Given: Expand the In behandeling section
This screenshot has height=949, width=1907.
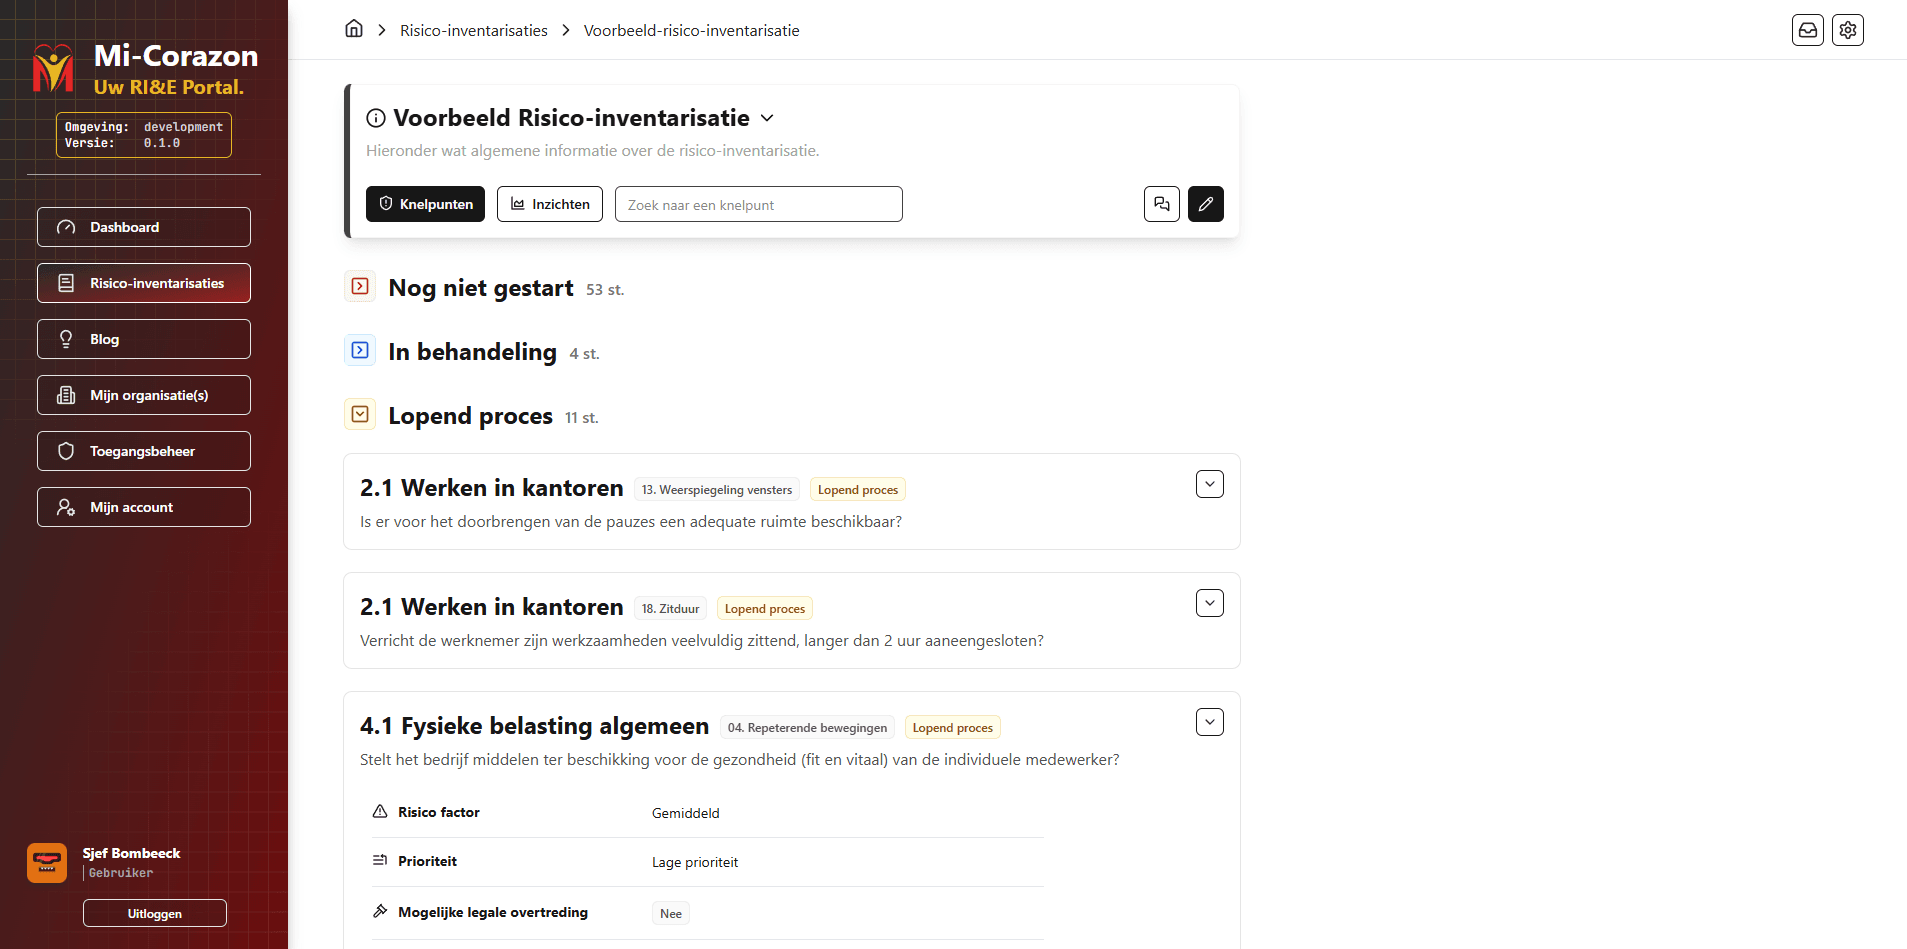Looking at the screenshot, I should tap(360, 351).
